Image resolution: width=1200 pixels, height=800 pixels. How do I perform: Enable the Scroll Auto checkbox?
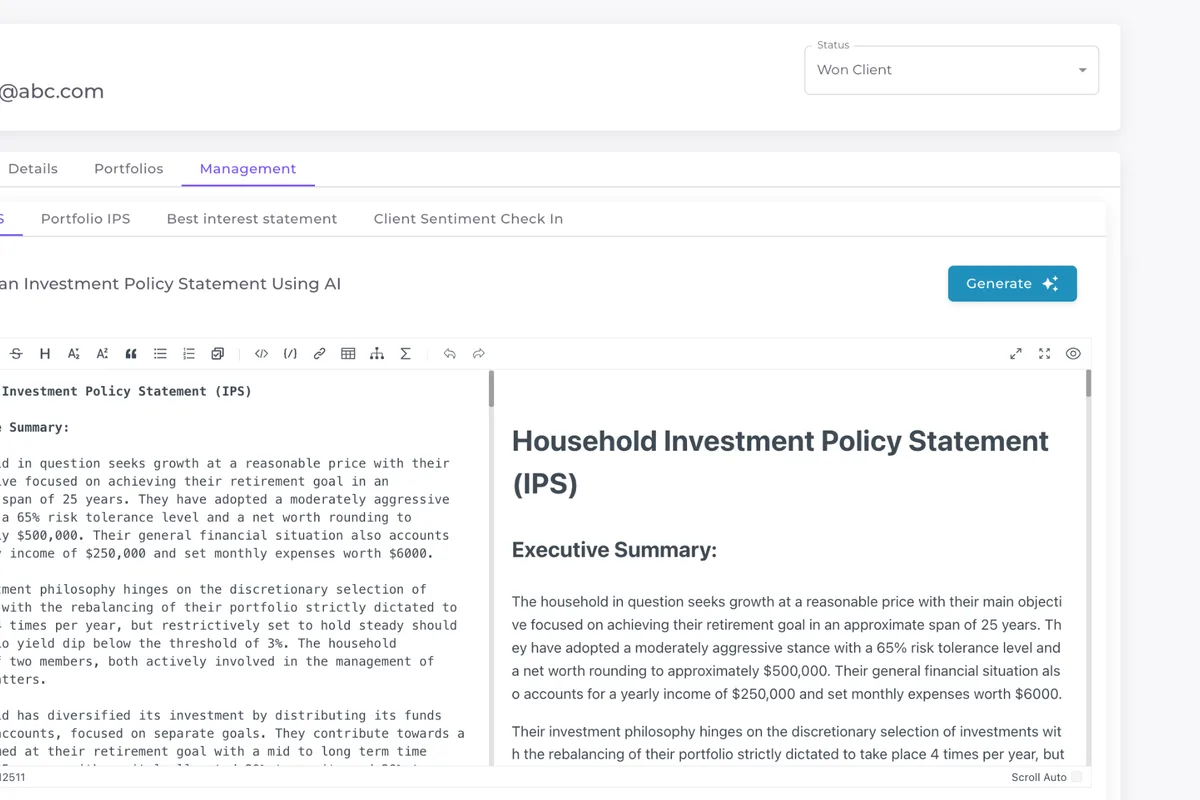pyautogui.click(x=1077, y=777)
